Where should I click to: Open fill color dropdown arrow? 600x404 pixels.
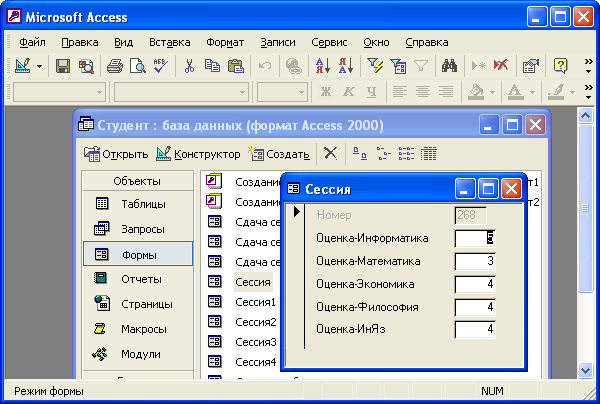pyautogui.click(x=492, y=92)
